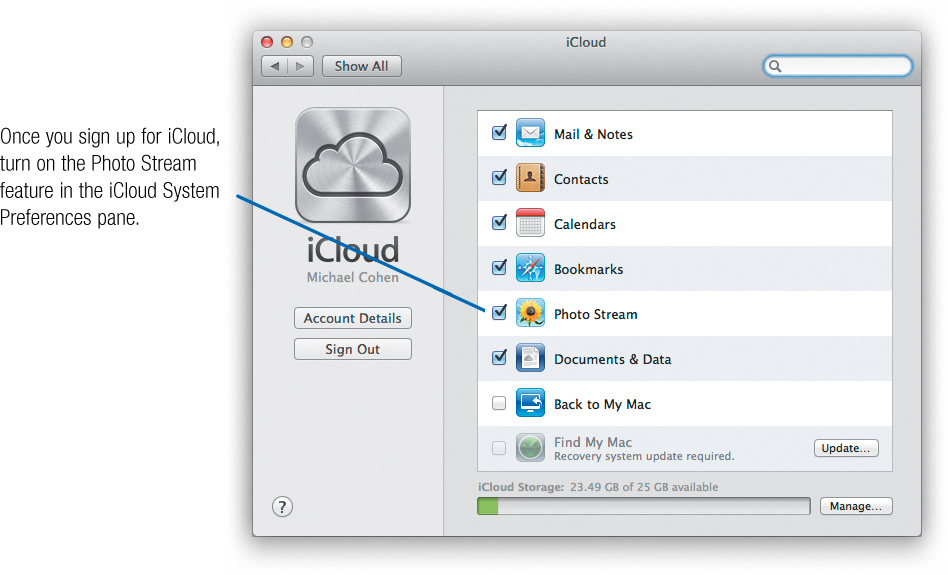Uncheck the Mail & Notes checkbox
948x575 pixels.
[499, 132]
